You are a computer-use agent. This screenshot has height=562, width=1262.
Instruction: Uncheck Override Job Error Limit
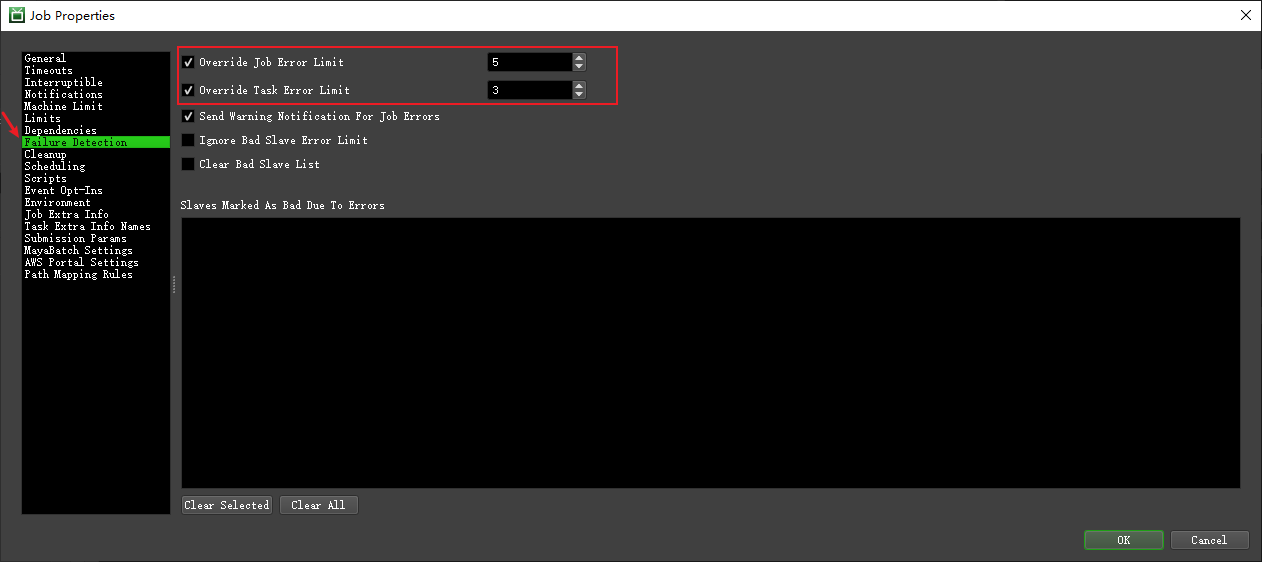(188, 62)
